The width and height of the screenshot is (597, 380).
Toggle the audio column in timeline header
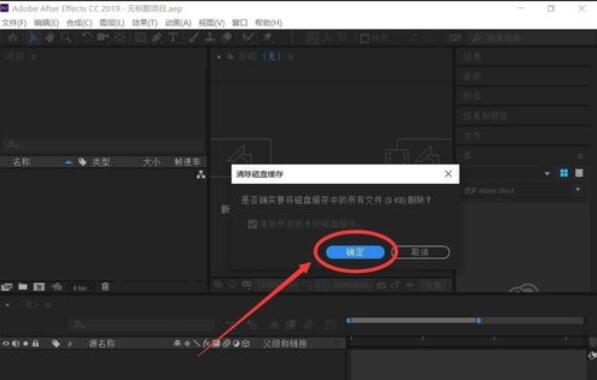(16, 343)
